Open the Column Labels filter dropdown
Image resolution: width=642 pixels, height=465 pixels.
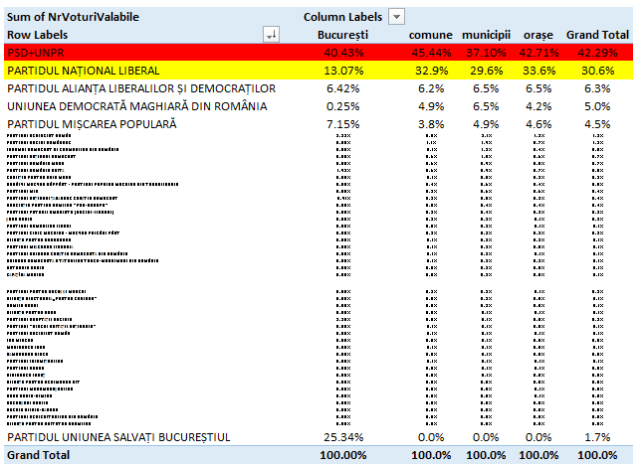click(x=397, y=17)
